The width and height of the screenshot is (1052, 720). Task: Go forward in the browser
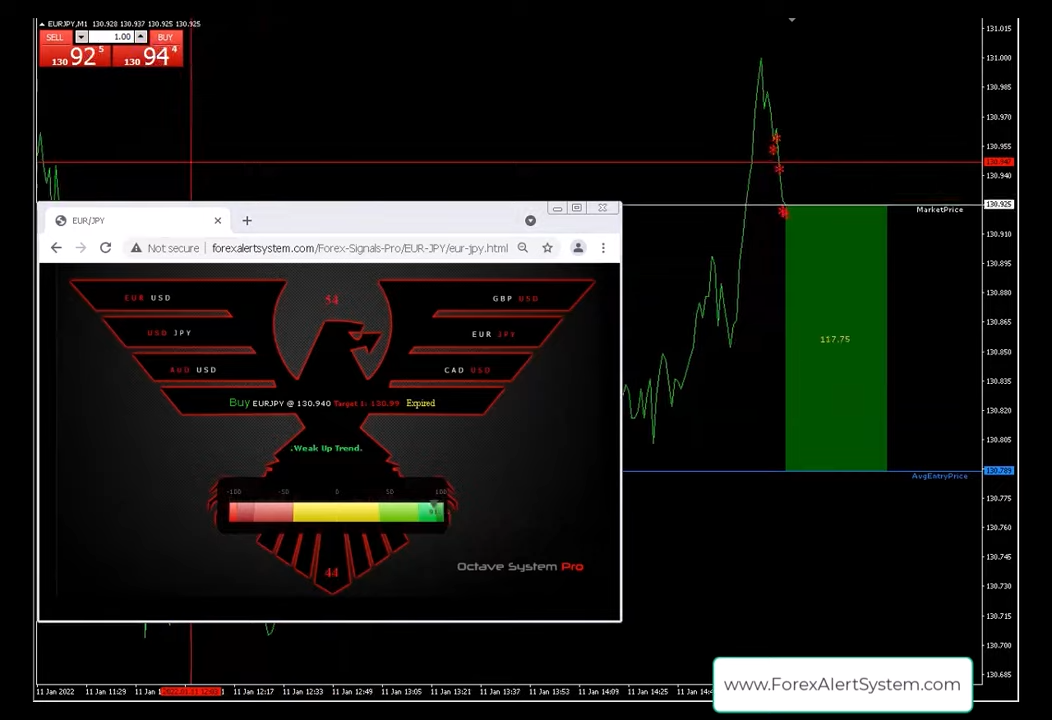point(81,248)
